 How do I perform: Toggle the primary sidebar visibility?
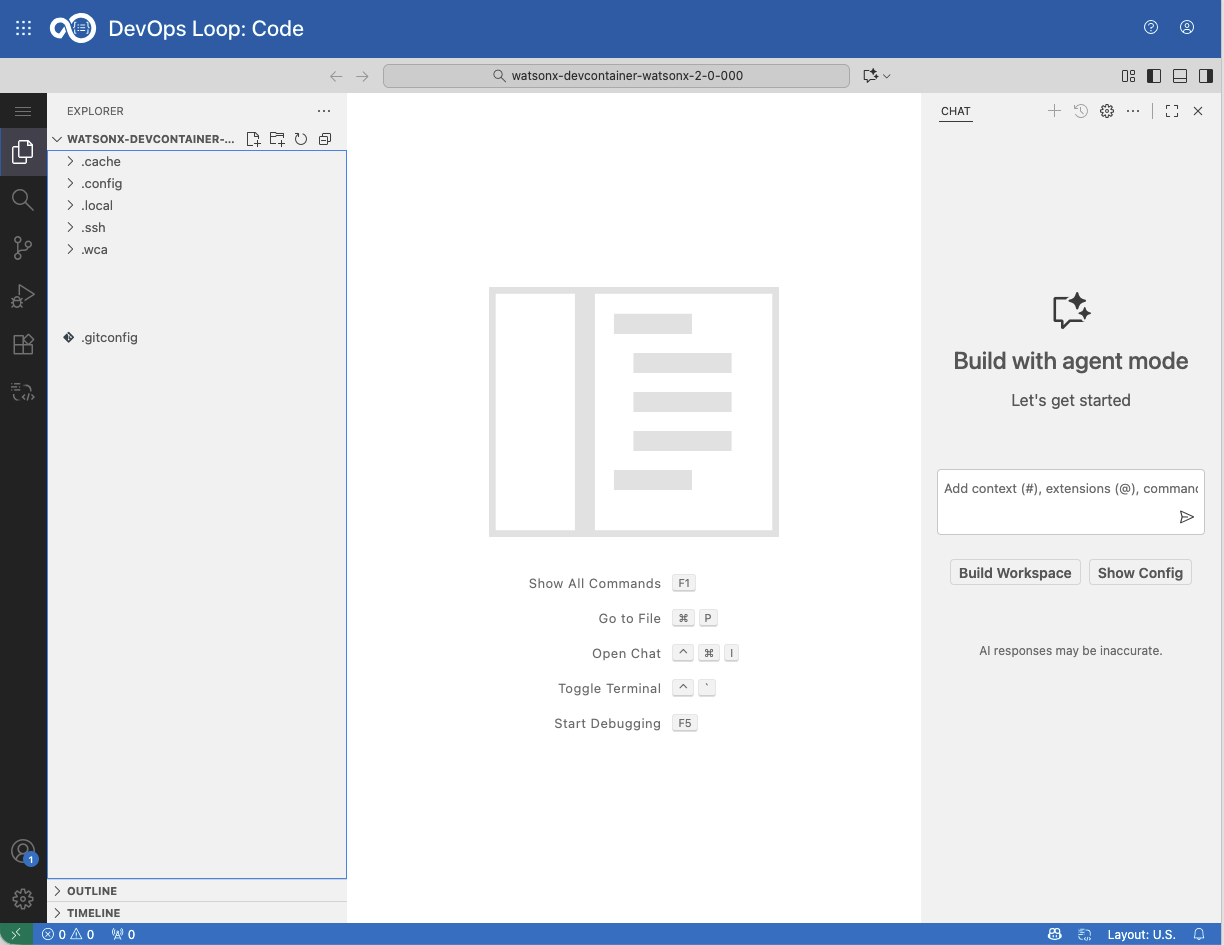click(1153, 75)
